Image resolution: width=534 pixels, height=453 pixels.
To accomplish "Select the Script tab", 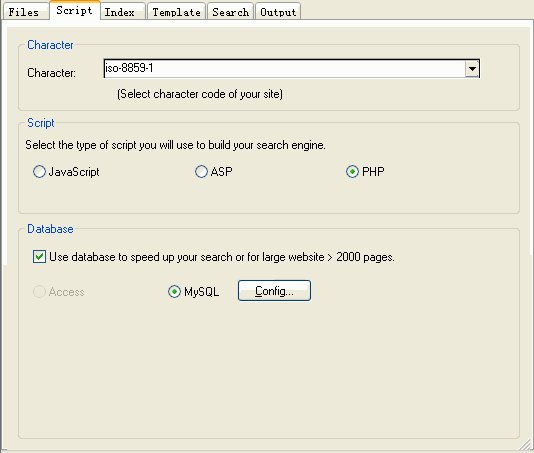I will coord(75,11).
